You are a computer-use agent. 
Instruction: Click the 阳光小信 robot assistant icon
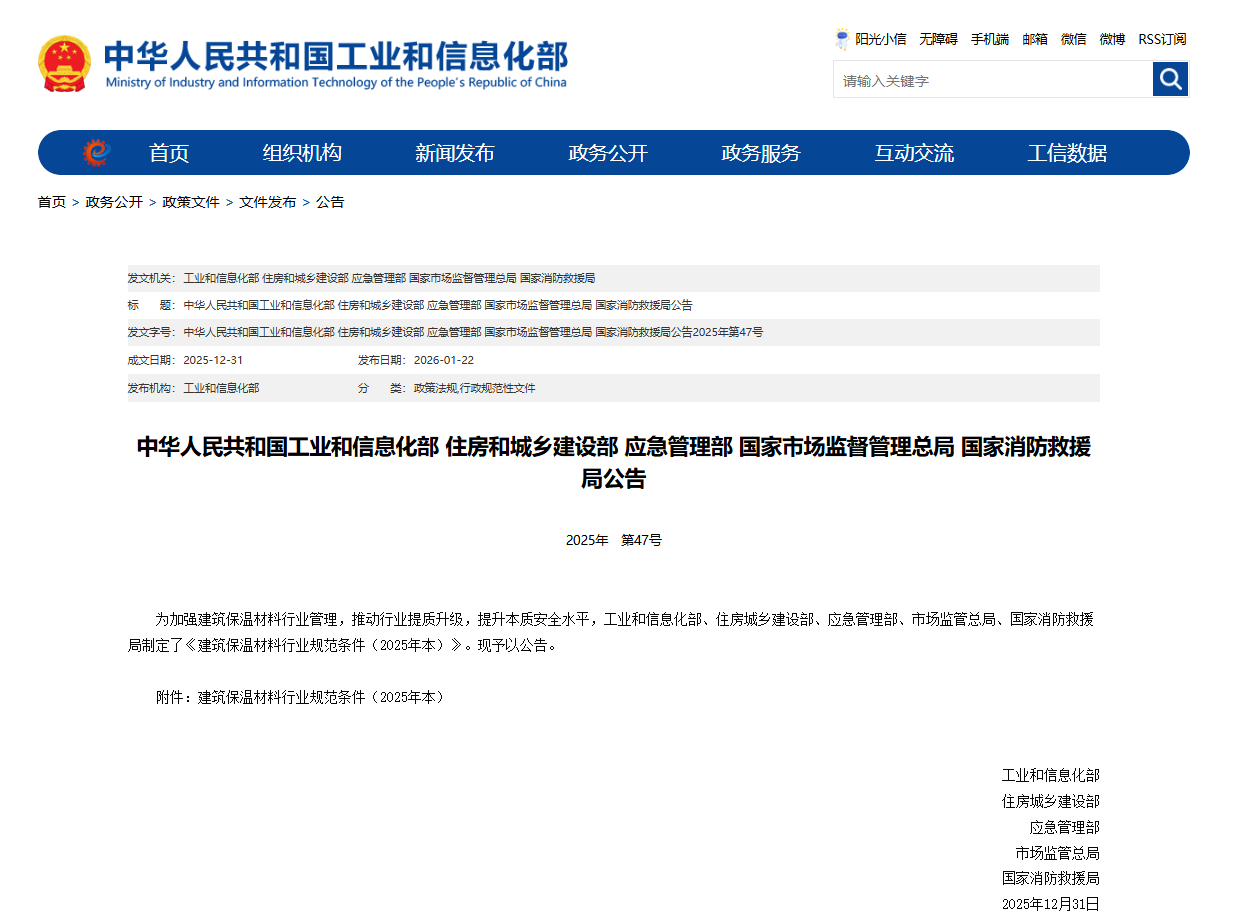(x=843, y=38)
